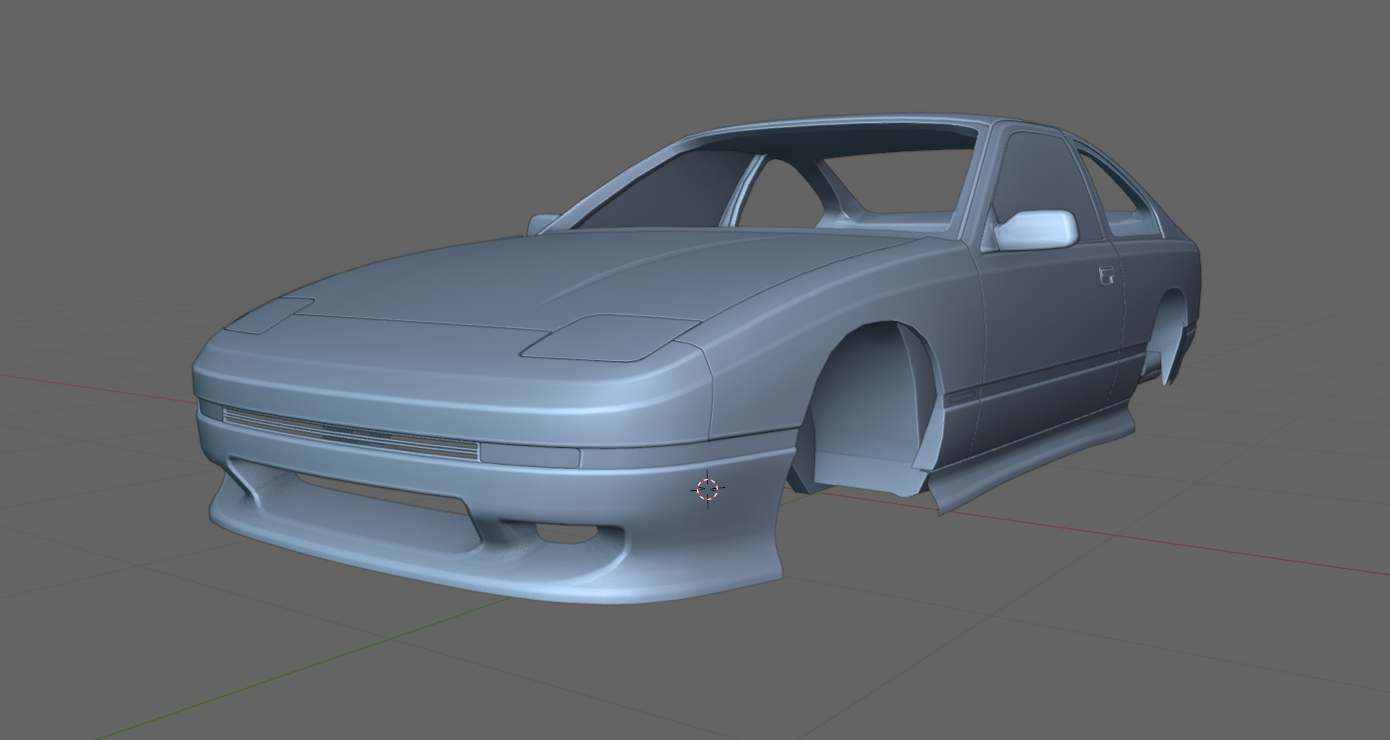Select the car's large door-mounted side mirror
The height and width of the screenshot is (740, 1390).
pyautogui.click(x=1035, y=230)
